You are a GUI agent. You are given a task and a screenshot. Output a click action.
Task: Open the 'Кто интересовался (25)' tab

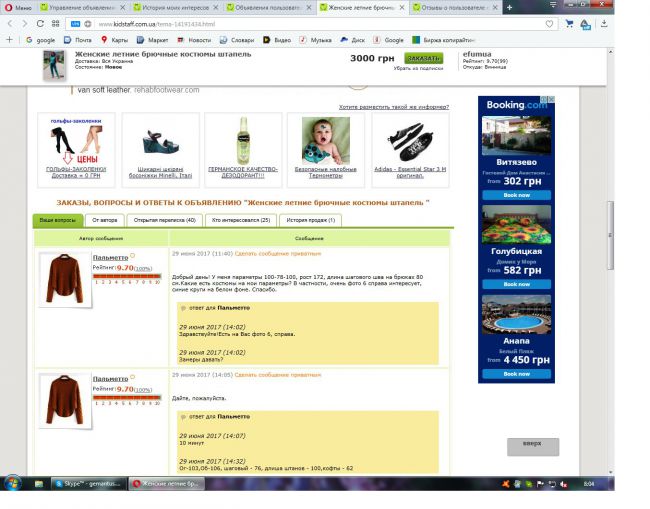(x=240, y=219)
